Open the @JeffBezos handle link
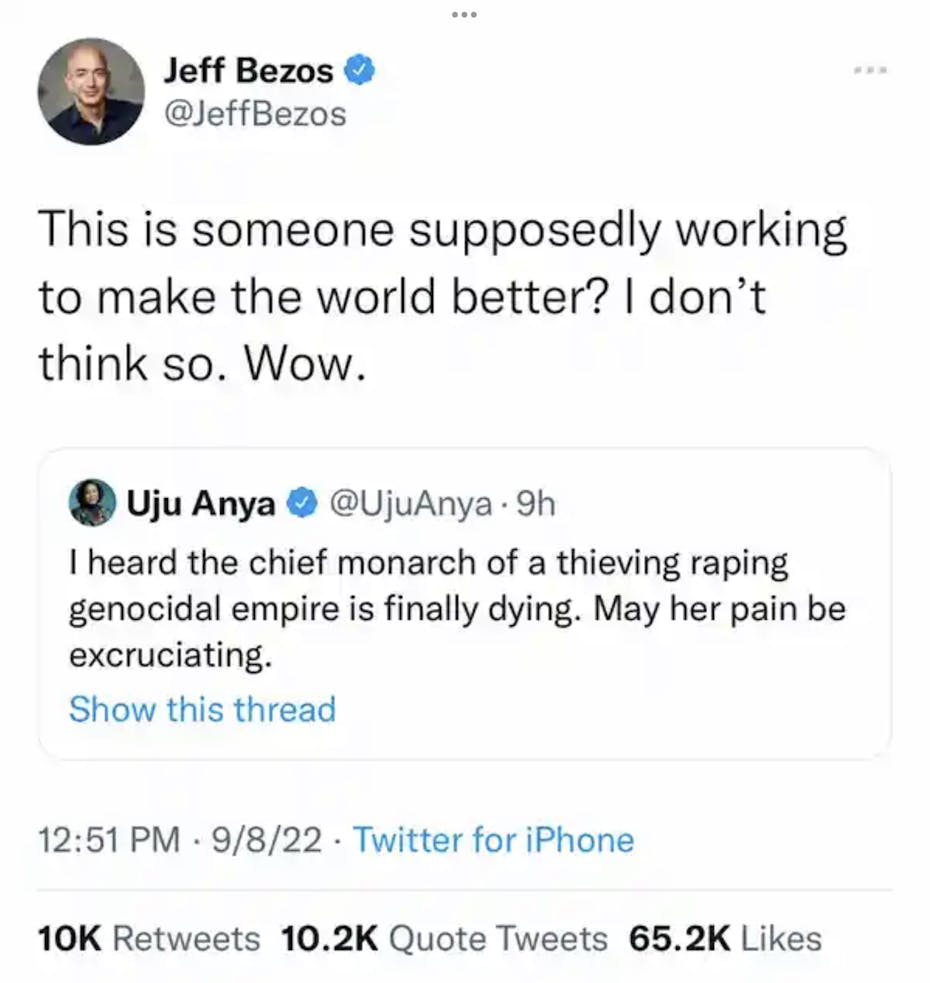 pos(254,114)
